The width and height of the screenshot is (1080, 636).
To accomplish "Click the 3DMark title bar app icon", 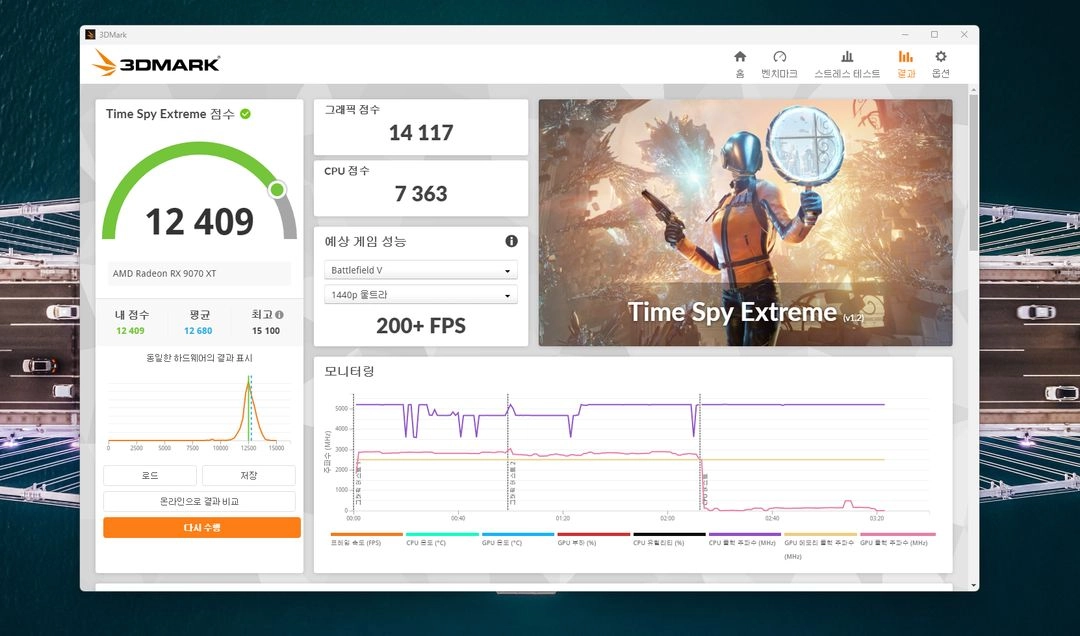I will (90, 34).
